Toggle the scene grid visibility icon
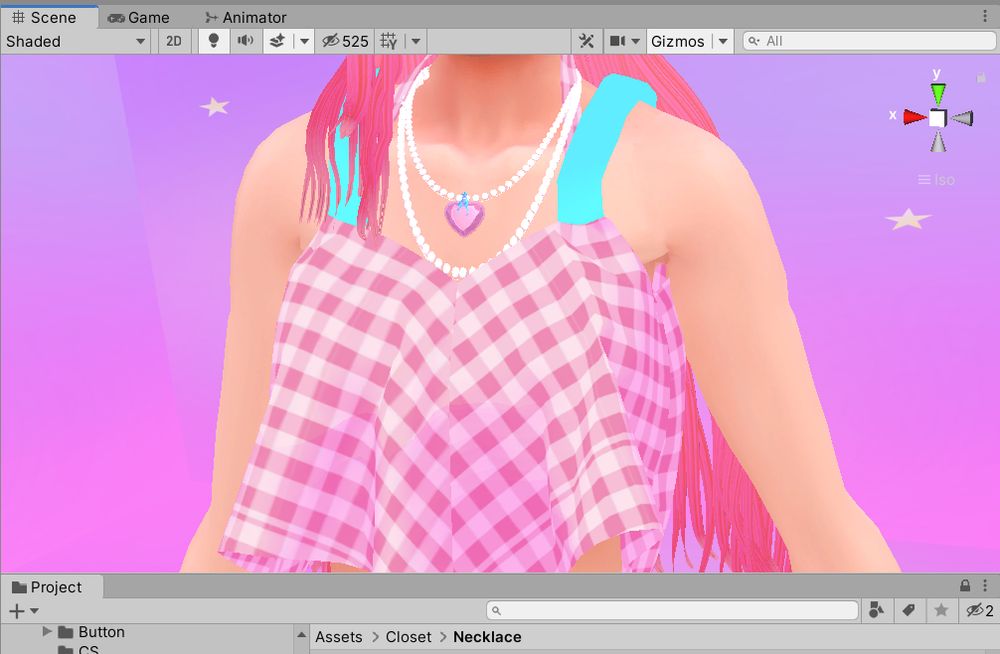The width and height of the screenshot is (1000, 654). click(389, 41)
